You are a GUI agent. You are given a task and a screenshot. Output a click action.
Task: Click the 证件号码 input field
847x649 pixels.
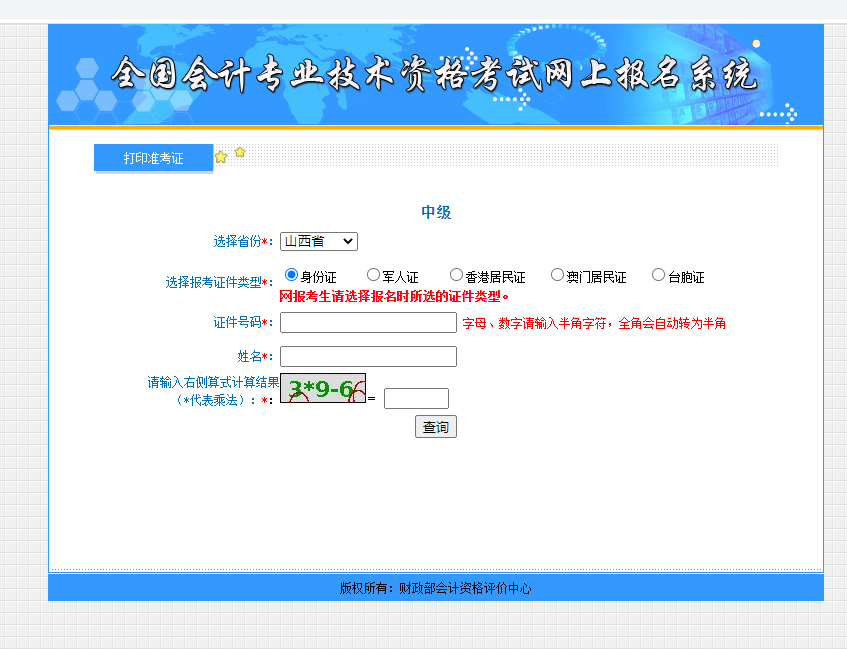368,322
